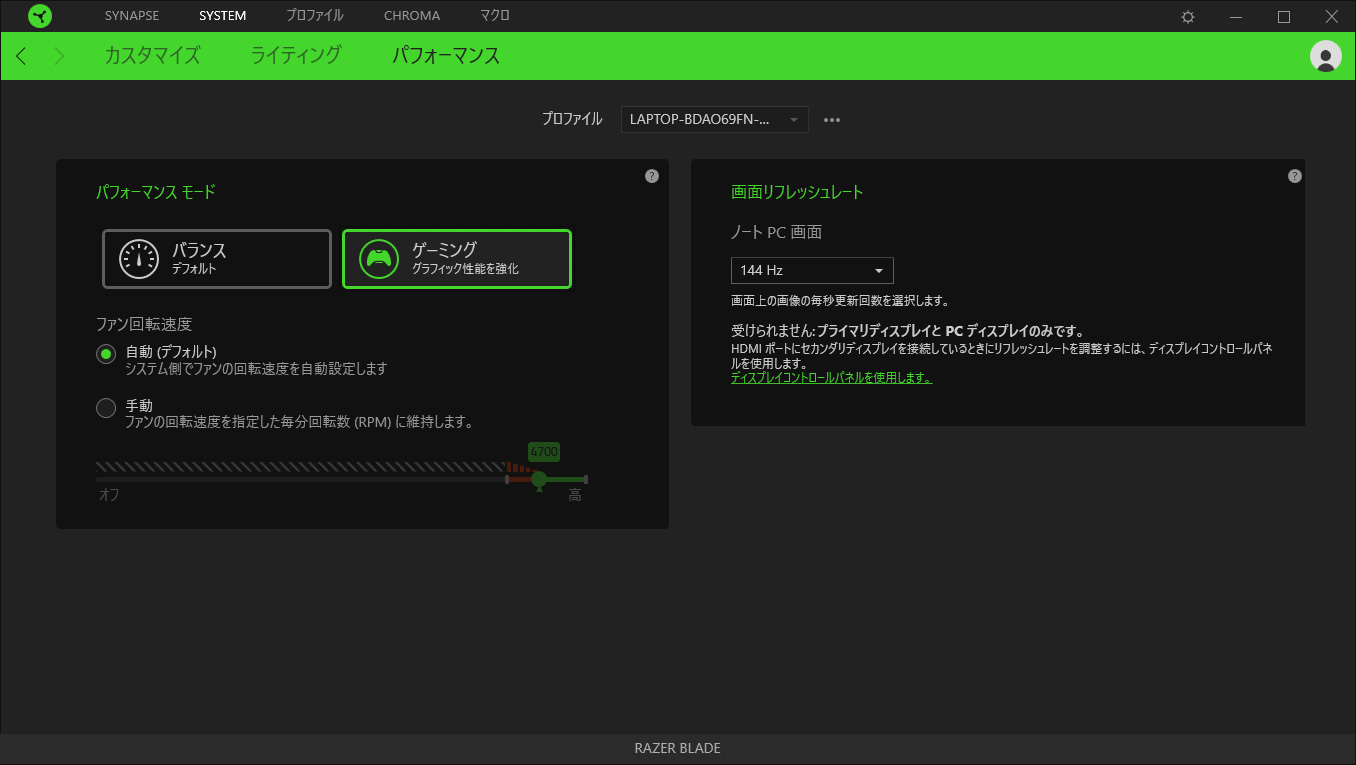Select ゲーミング performance mode
This screenshot has width=1356, height=765.
point(457,259)
